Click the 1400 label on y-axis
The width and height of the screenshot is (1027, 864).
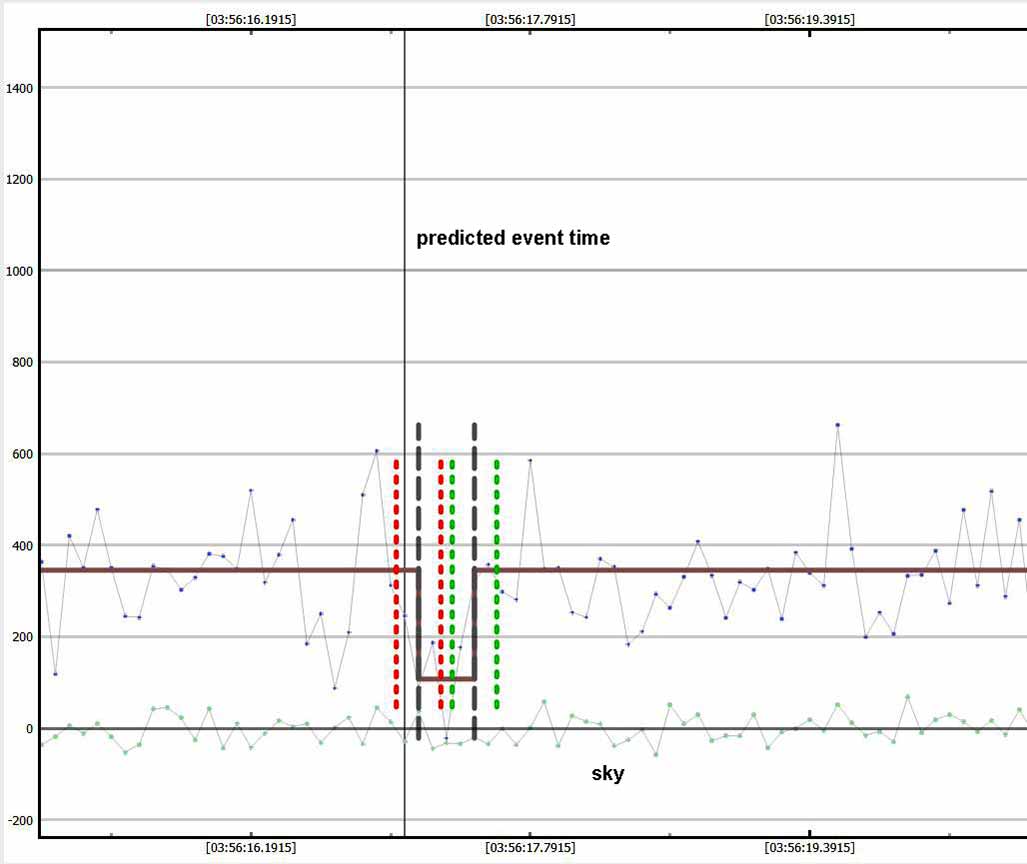coord(20,88)
